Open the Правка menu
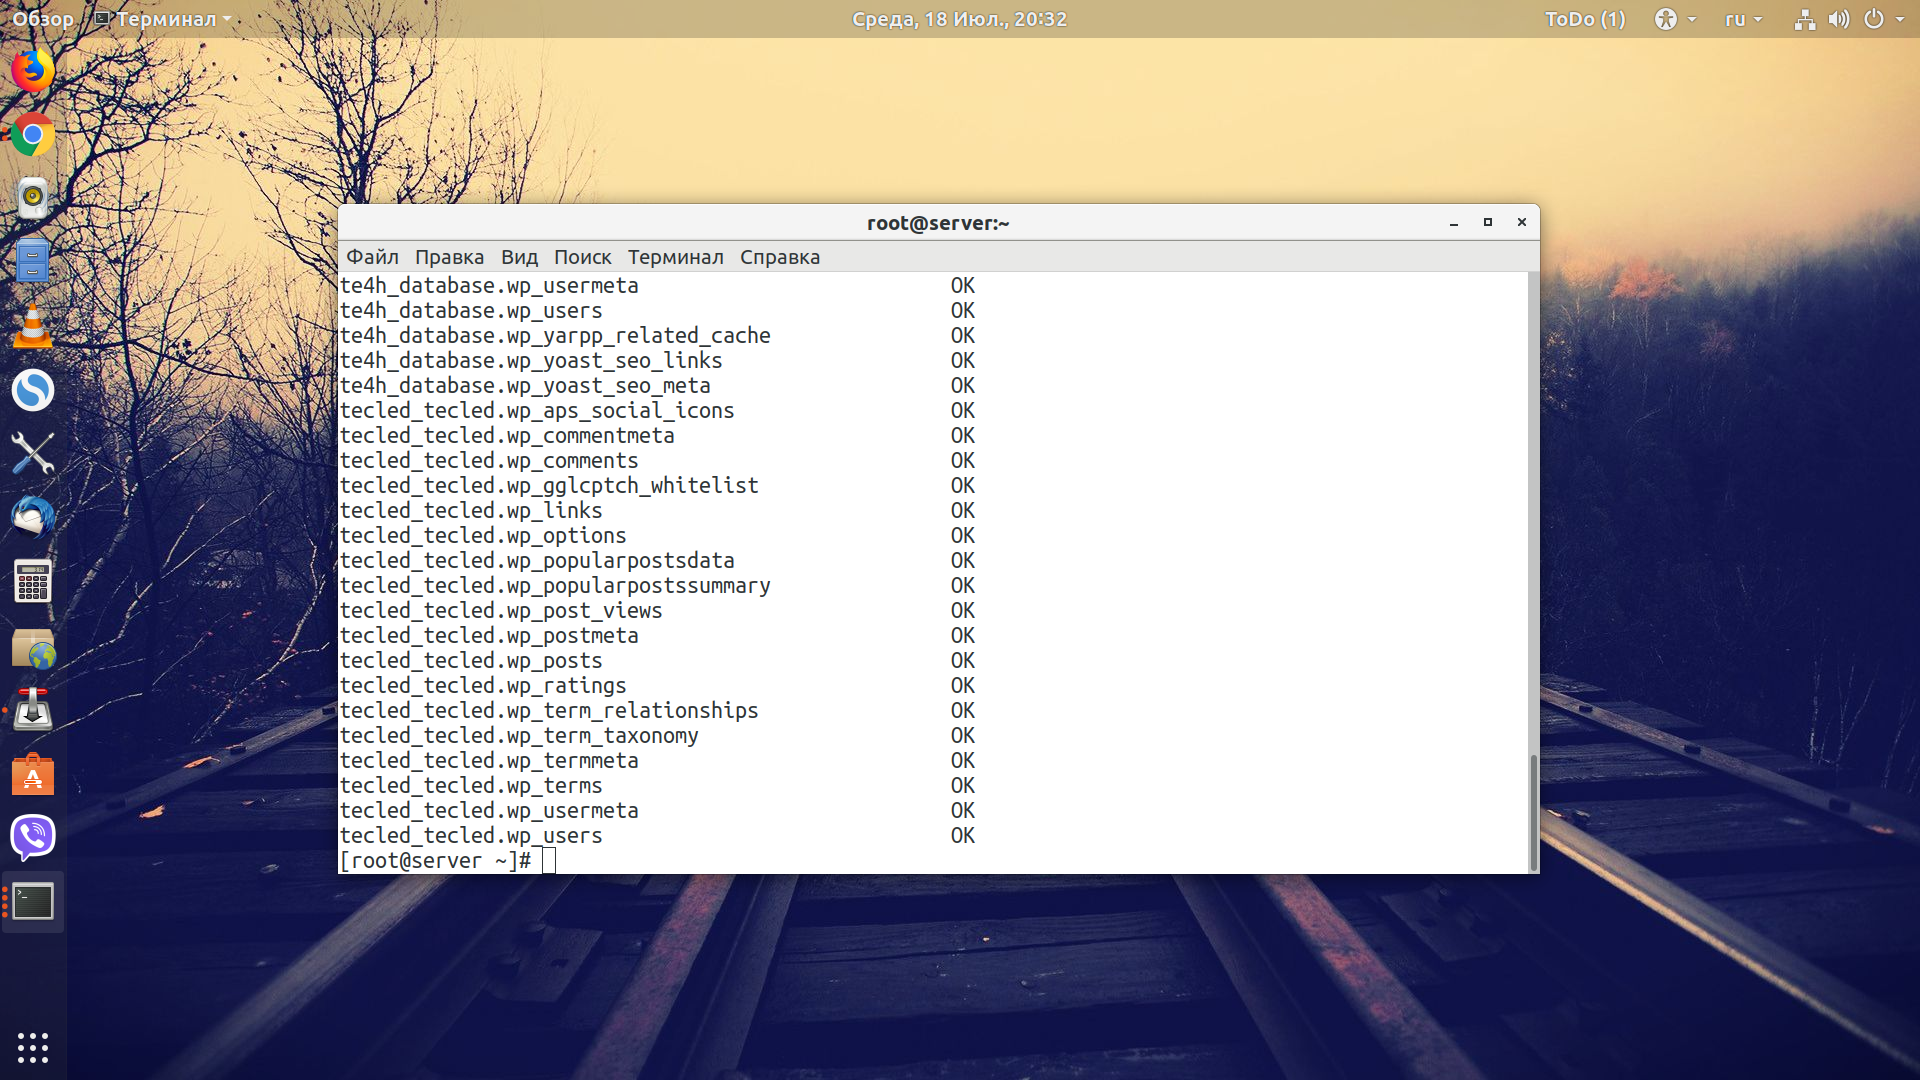 coord(449,257)
